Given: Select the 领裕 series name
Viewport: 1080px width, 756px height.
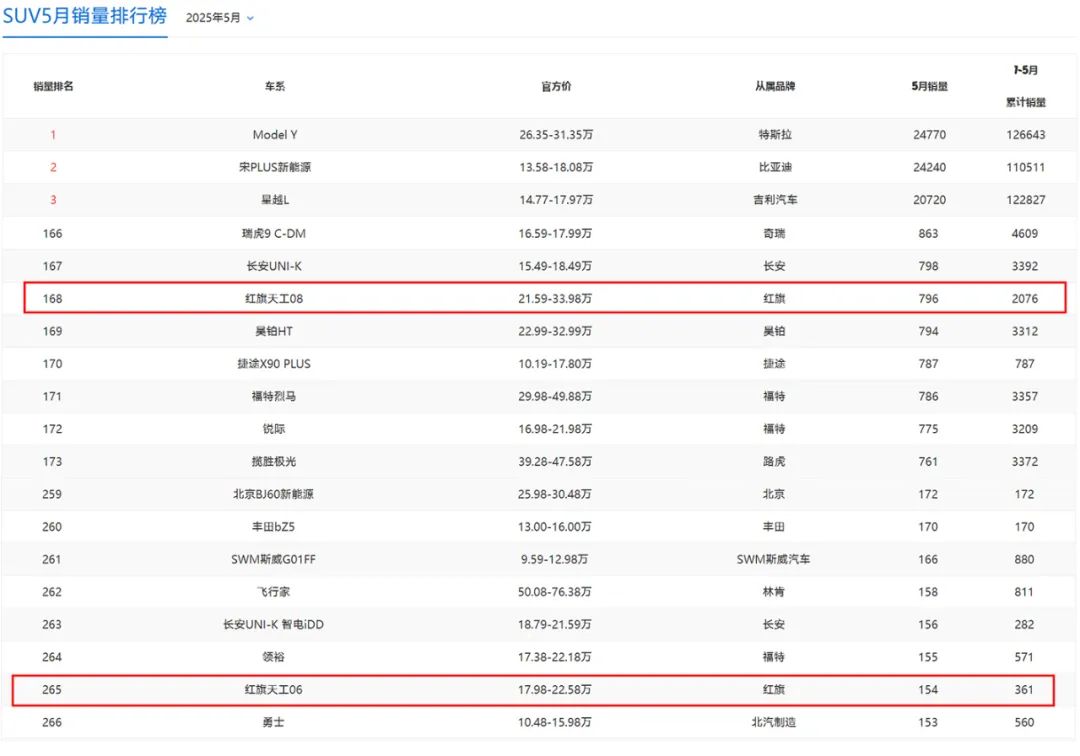Looking at the screenshot, I should 273,657.
